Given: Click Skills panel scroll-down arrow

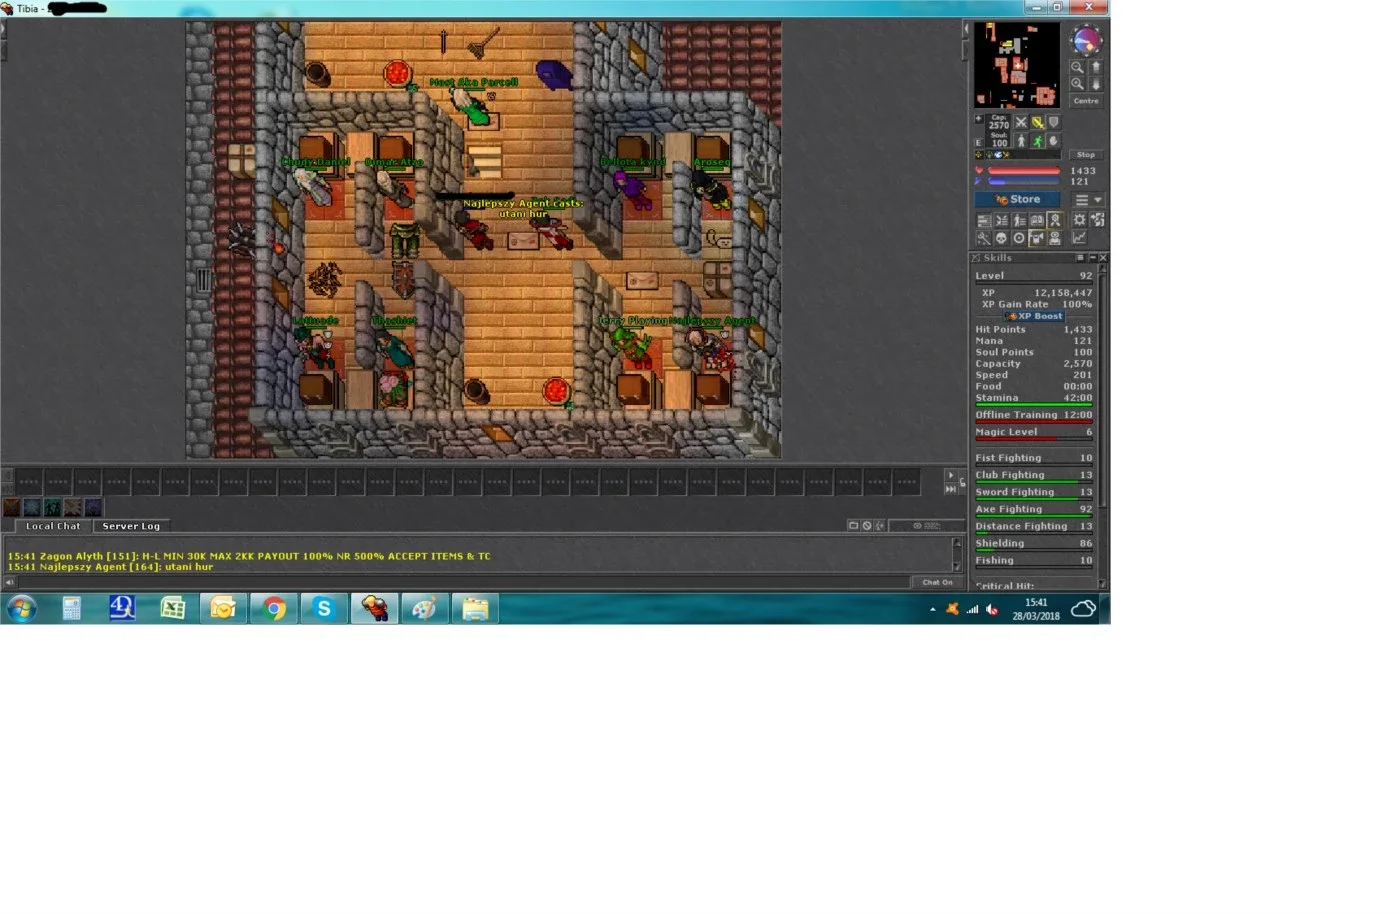Looking at the screenshot, I should 1103,584.
